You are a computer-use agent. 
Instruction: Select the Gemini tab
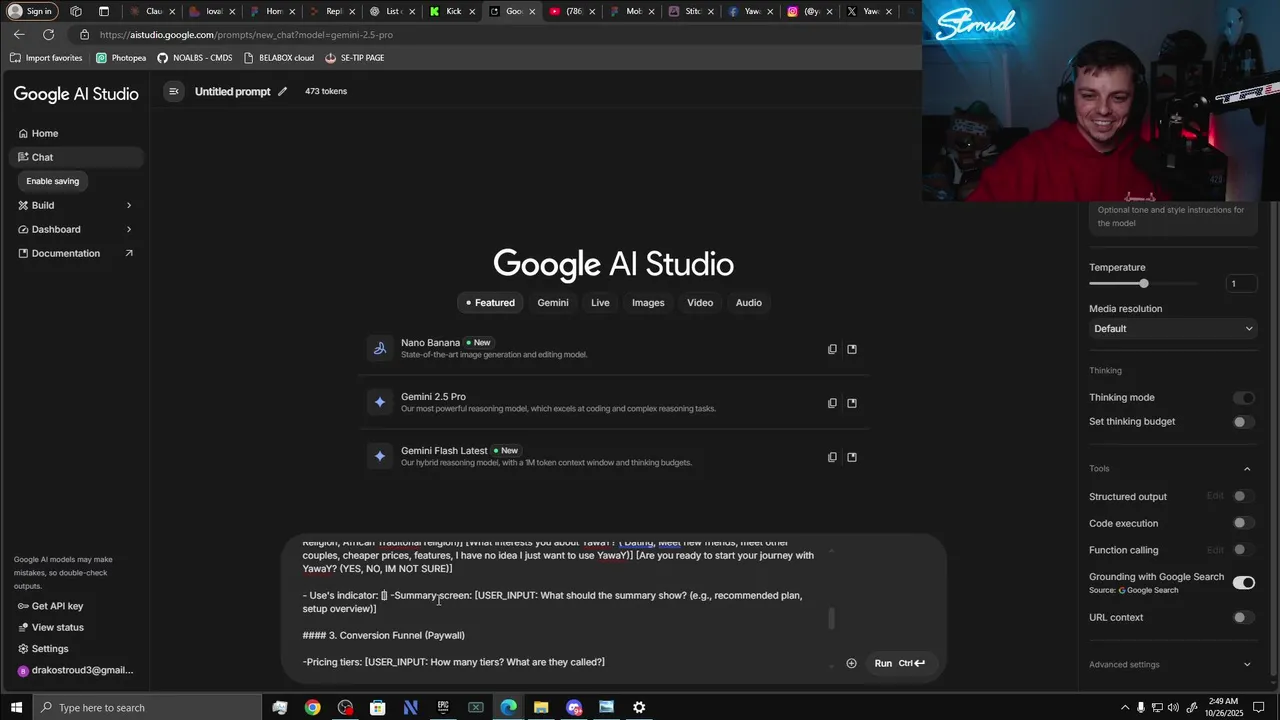(553, 303)
